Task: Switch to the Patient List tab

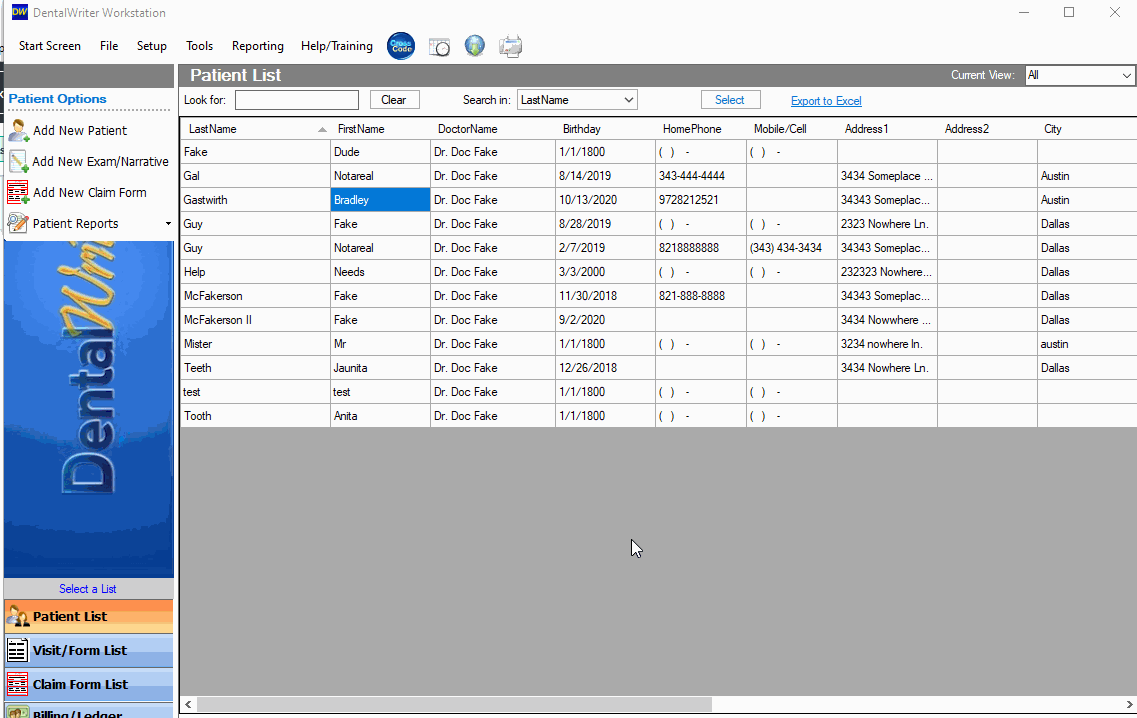Action: [88, 616]
